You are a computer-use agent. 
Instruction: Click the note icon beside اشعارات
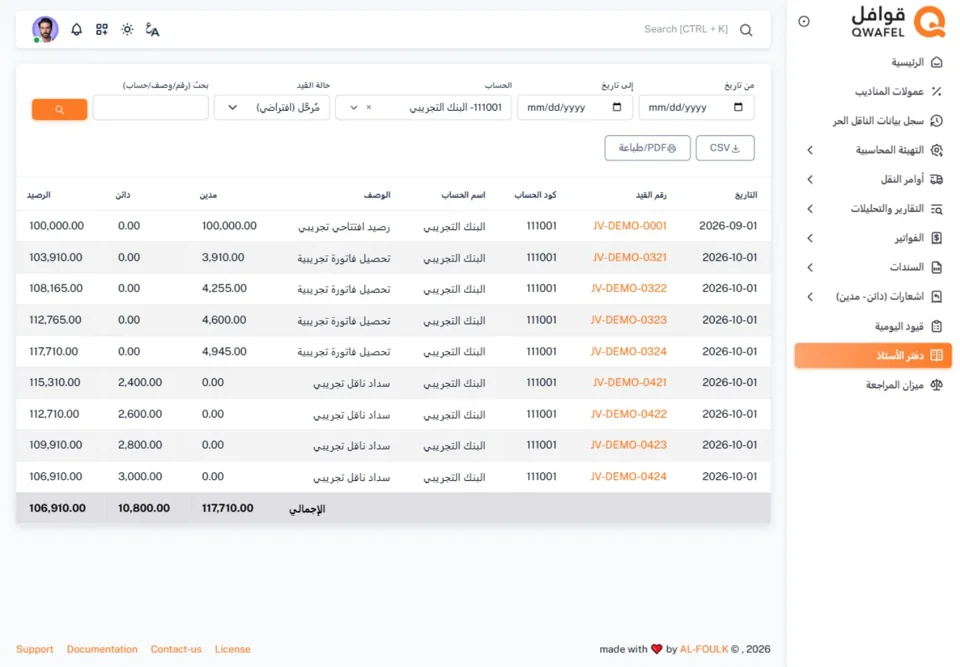tap(937, 296)
